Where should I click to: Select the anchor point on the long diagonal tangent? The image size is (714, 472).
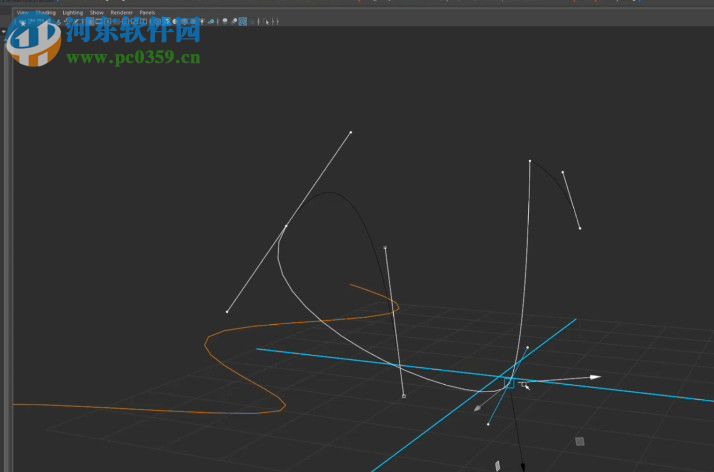286,226
